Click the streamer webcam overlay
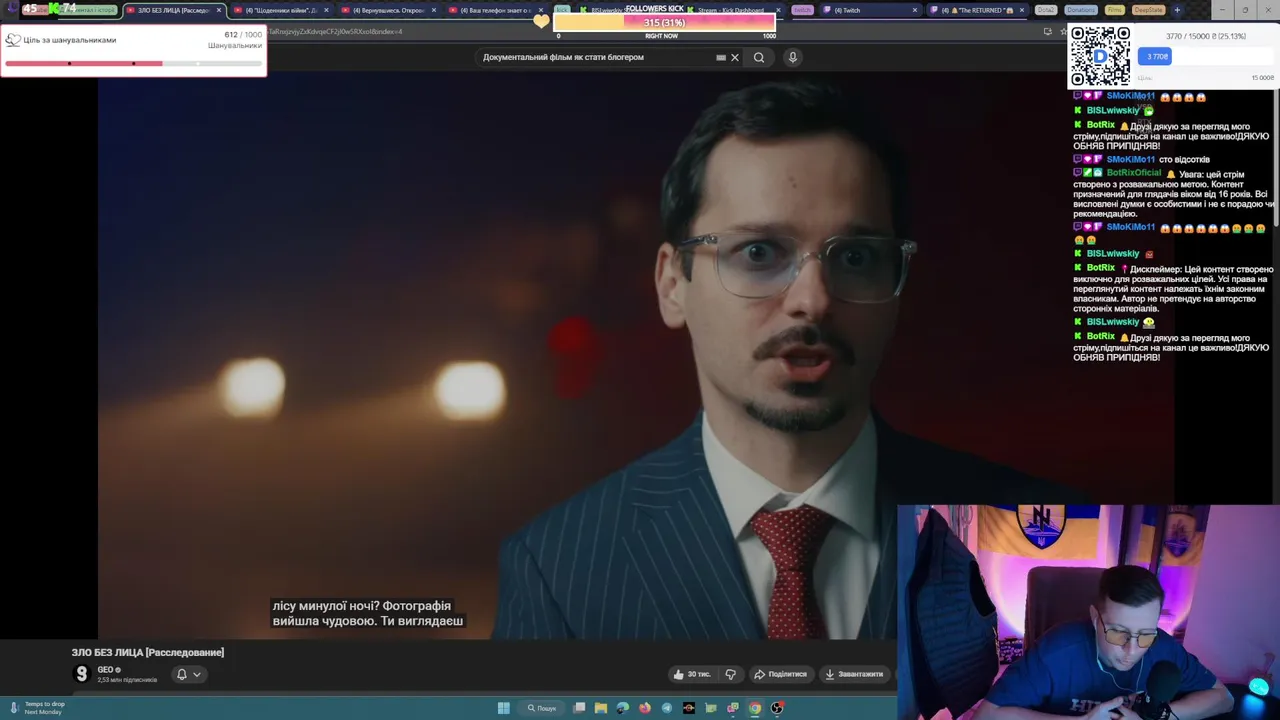Screen dimensions: 1280x720 (x=1088, y=612)
